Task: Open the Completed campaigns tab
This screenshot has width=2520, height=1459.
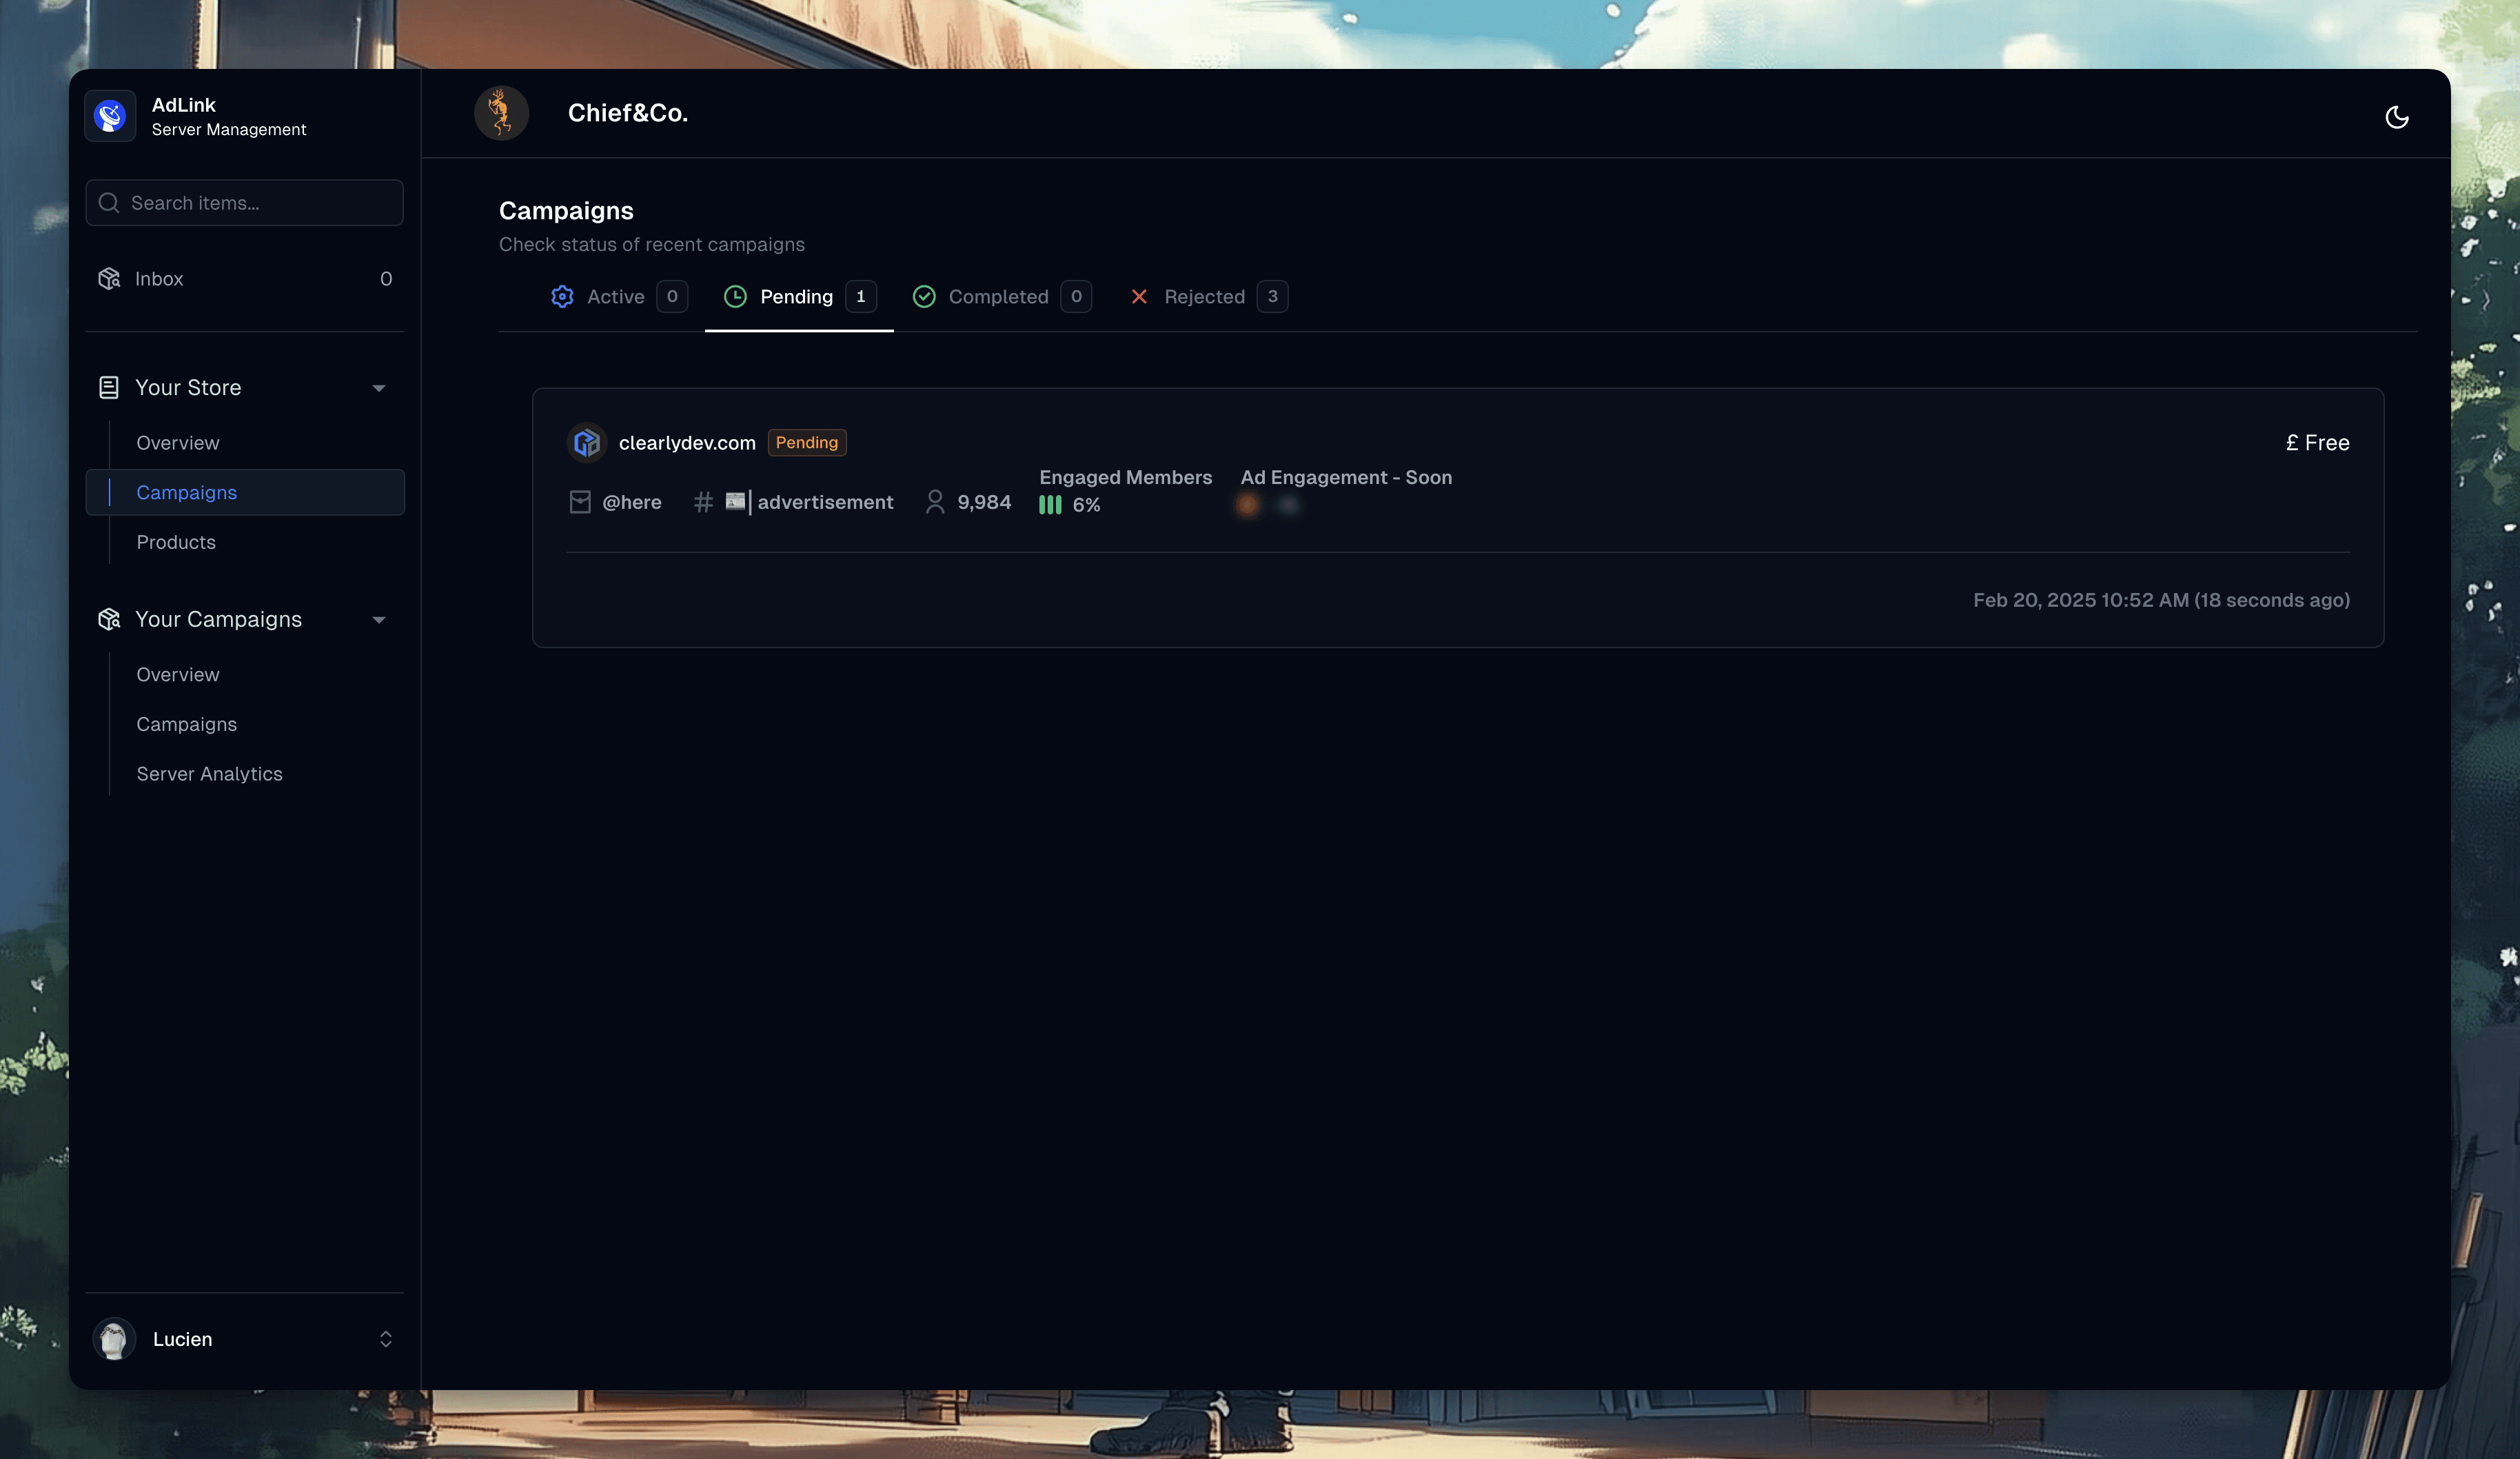Action: tap(998, 297)
